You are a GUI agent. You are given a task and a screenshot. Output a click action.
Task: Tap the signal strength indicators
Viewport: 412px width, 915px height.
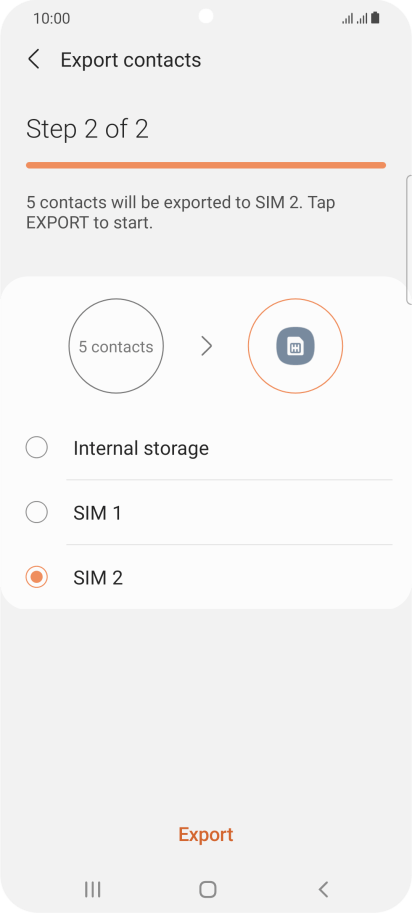pos(355,19)
